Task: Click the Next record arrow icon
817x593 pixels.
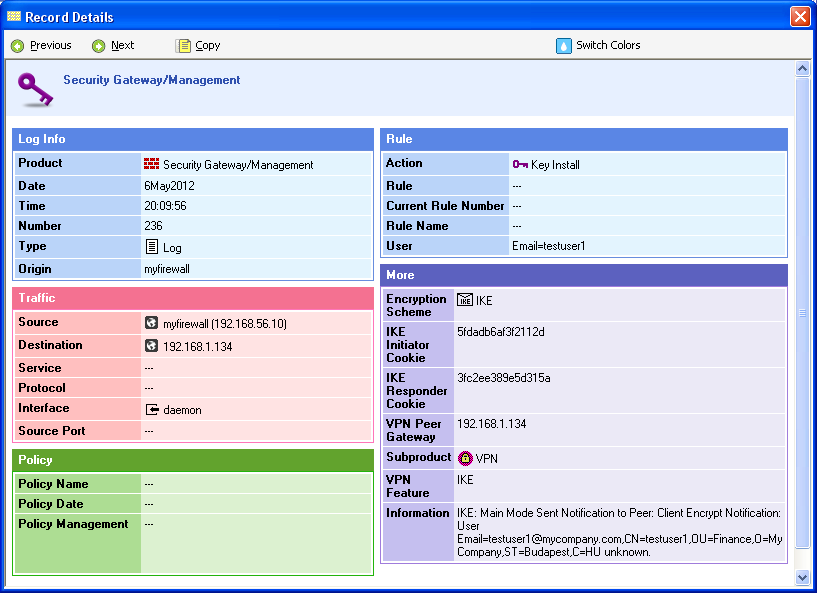Action: [98, 46]
